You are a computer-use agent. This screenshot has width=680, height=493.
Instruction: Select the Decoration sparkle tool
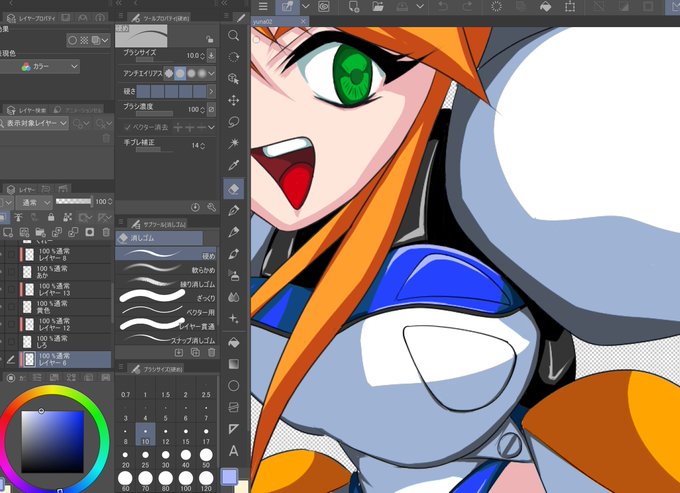point(233,319)
